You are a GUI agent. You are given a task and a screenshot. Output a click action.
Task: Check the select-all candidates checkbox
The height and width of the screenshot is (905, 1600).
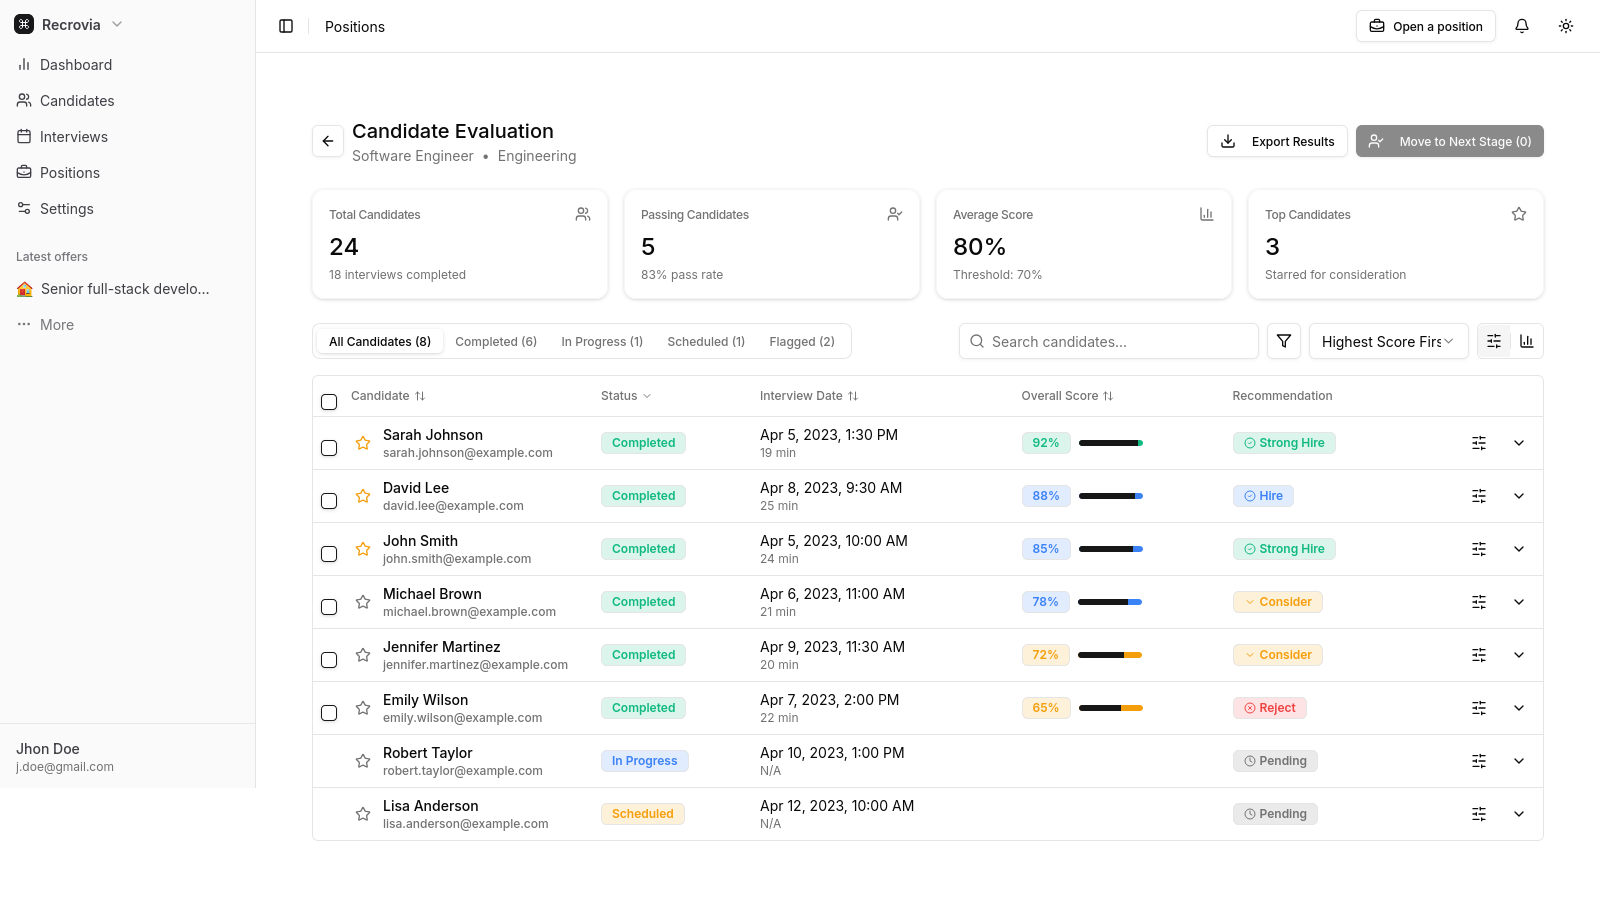329,402
